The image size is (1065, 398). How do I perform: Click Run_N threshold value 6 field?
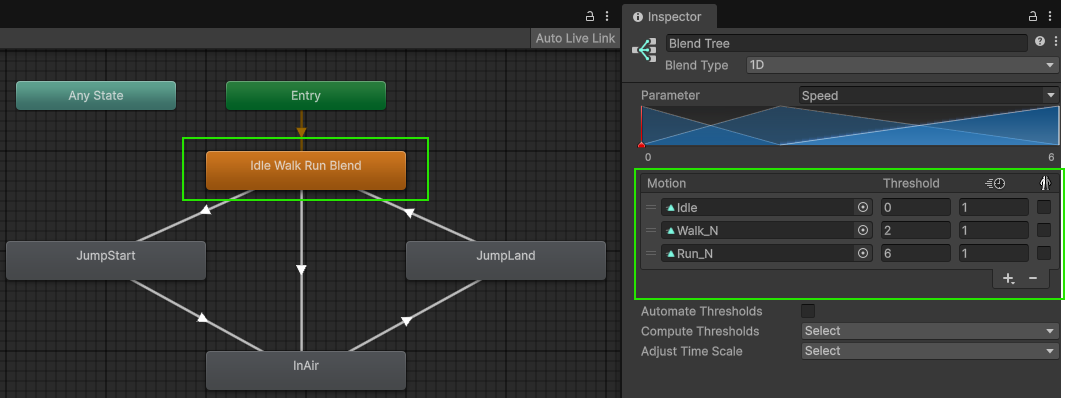coord(916,253)
